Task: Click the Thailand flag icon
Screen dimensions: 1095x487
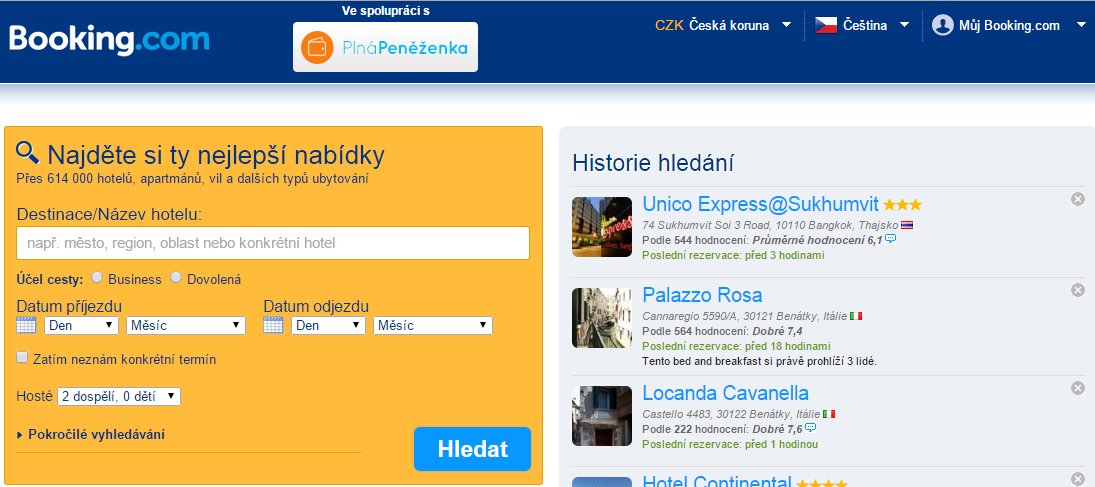Action: click(907, 225)
